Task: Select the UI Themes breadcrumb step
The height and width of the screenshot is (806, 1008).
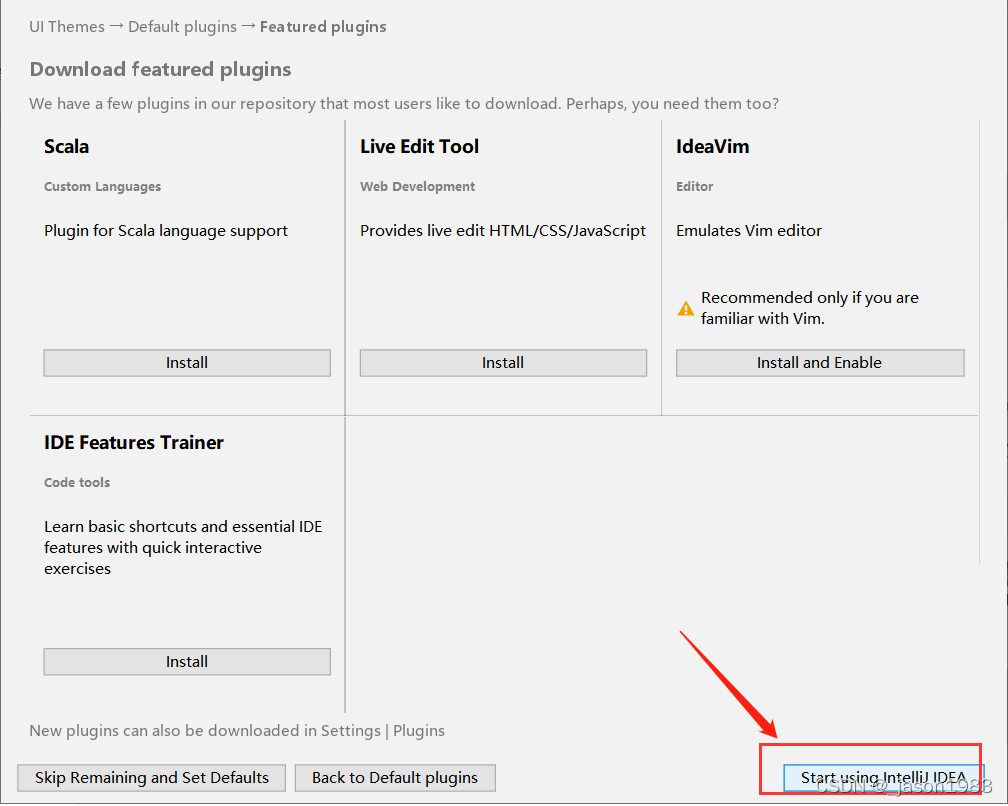Action: [67, 27]
